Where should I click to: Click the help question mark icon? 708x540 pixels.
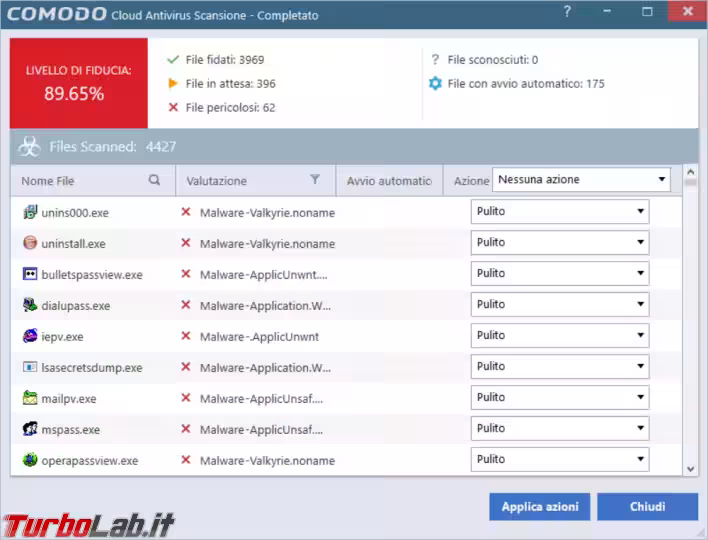[x=567, y=11]
